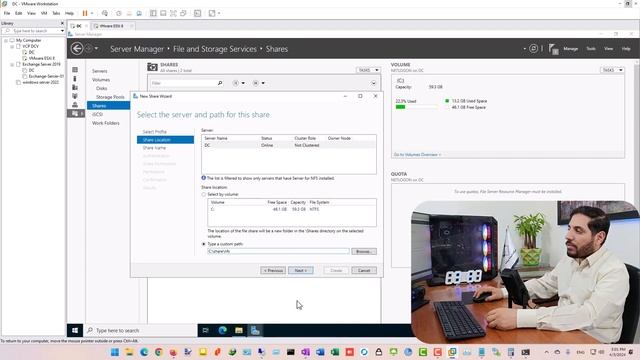Expand the Shares tile collapse chevron

[x=373, y=83]
